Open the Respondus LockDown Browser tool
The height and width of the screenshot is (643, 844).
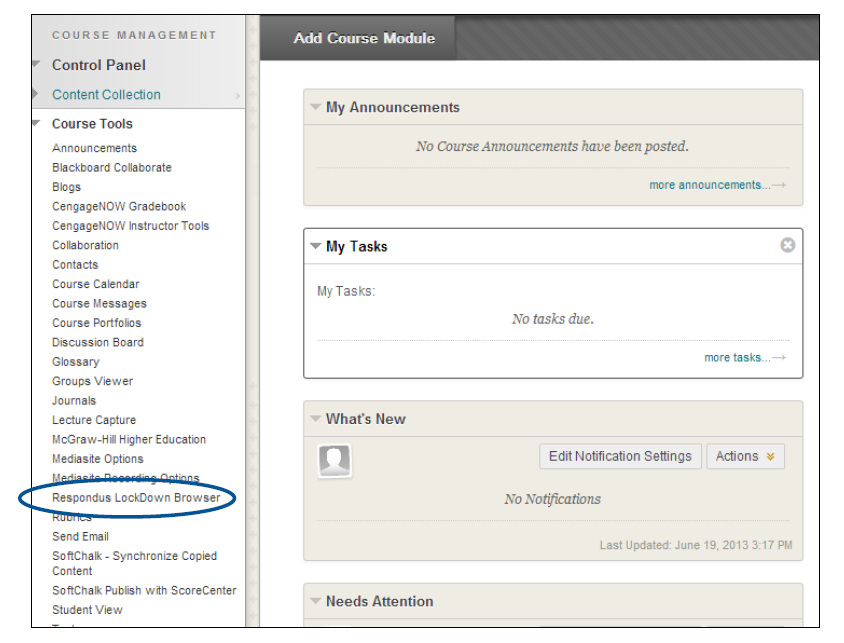pos(136,497)
